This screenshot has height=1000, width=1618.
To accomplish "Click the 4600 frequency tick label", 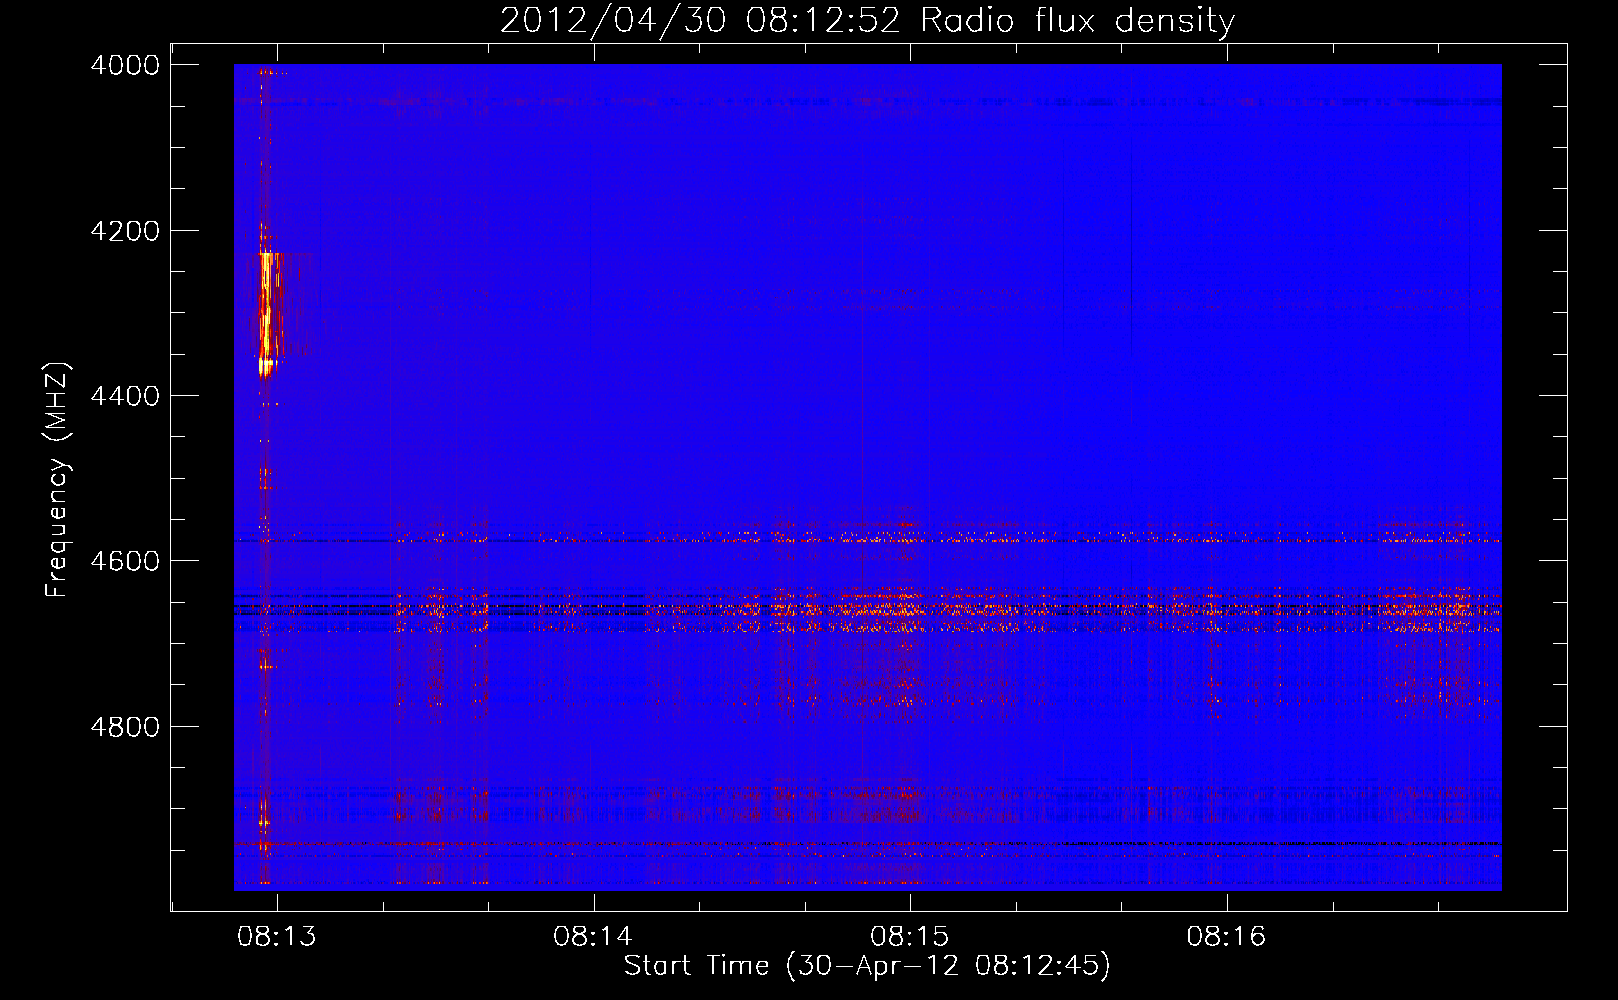I will pos(125,561).
